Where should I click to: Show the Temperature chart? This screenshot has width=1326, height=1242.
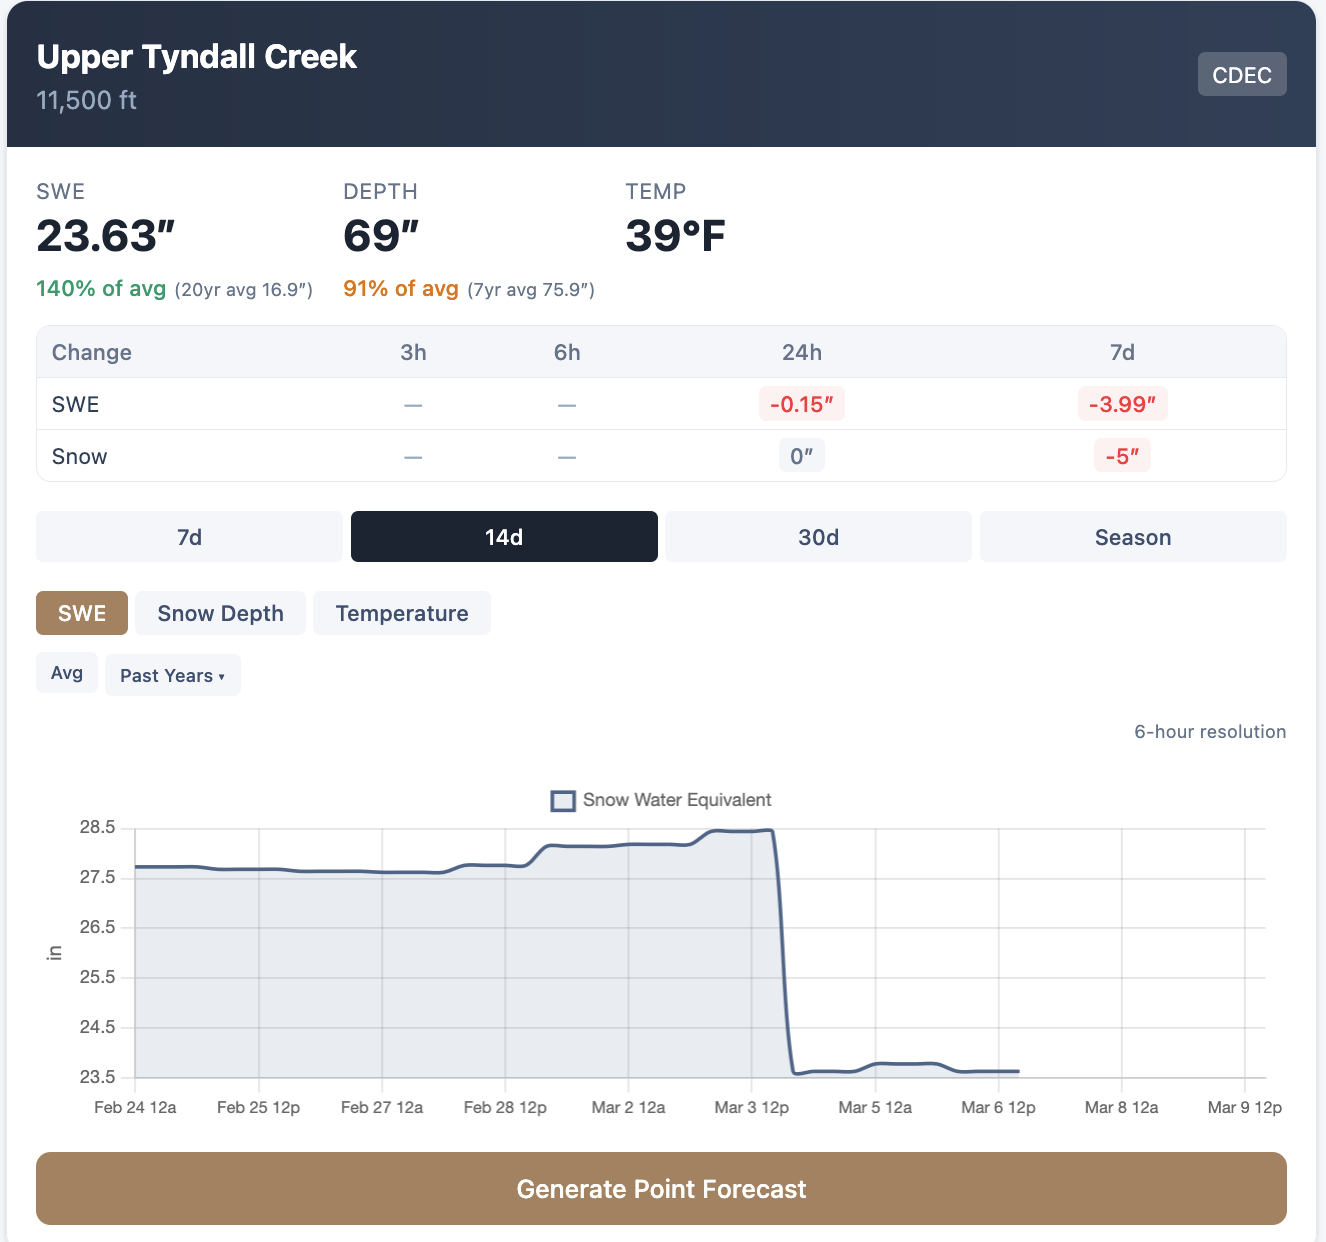(x=402, y=613)
